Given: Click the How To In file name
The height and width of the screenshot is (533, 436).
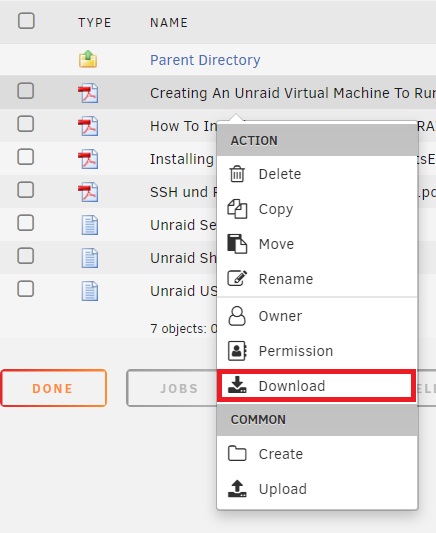Looking at the screenshot, I should [x=184, y=126].
